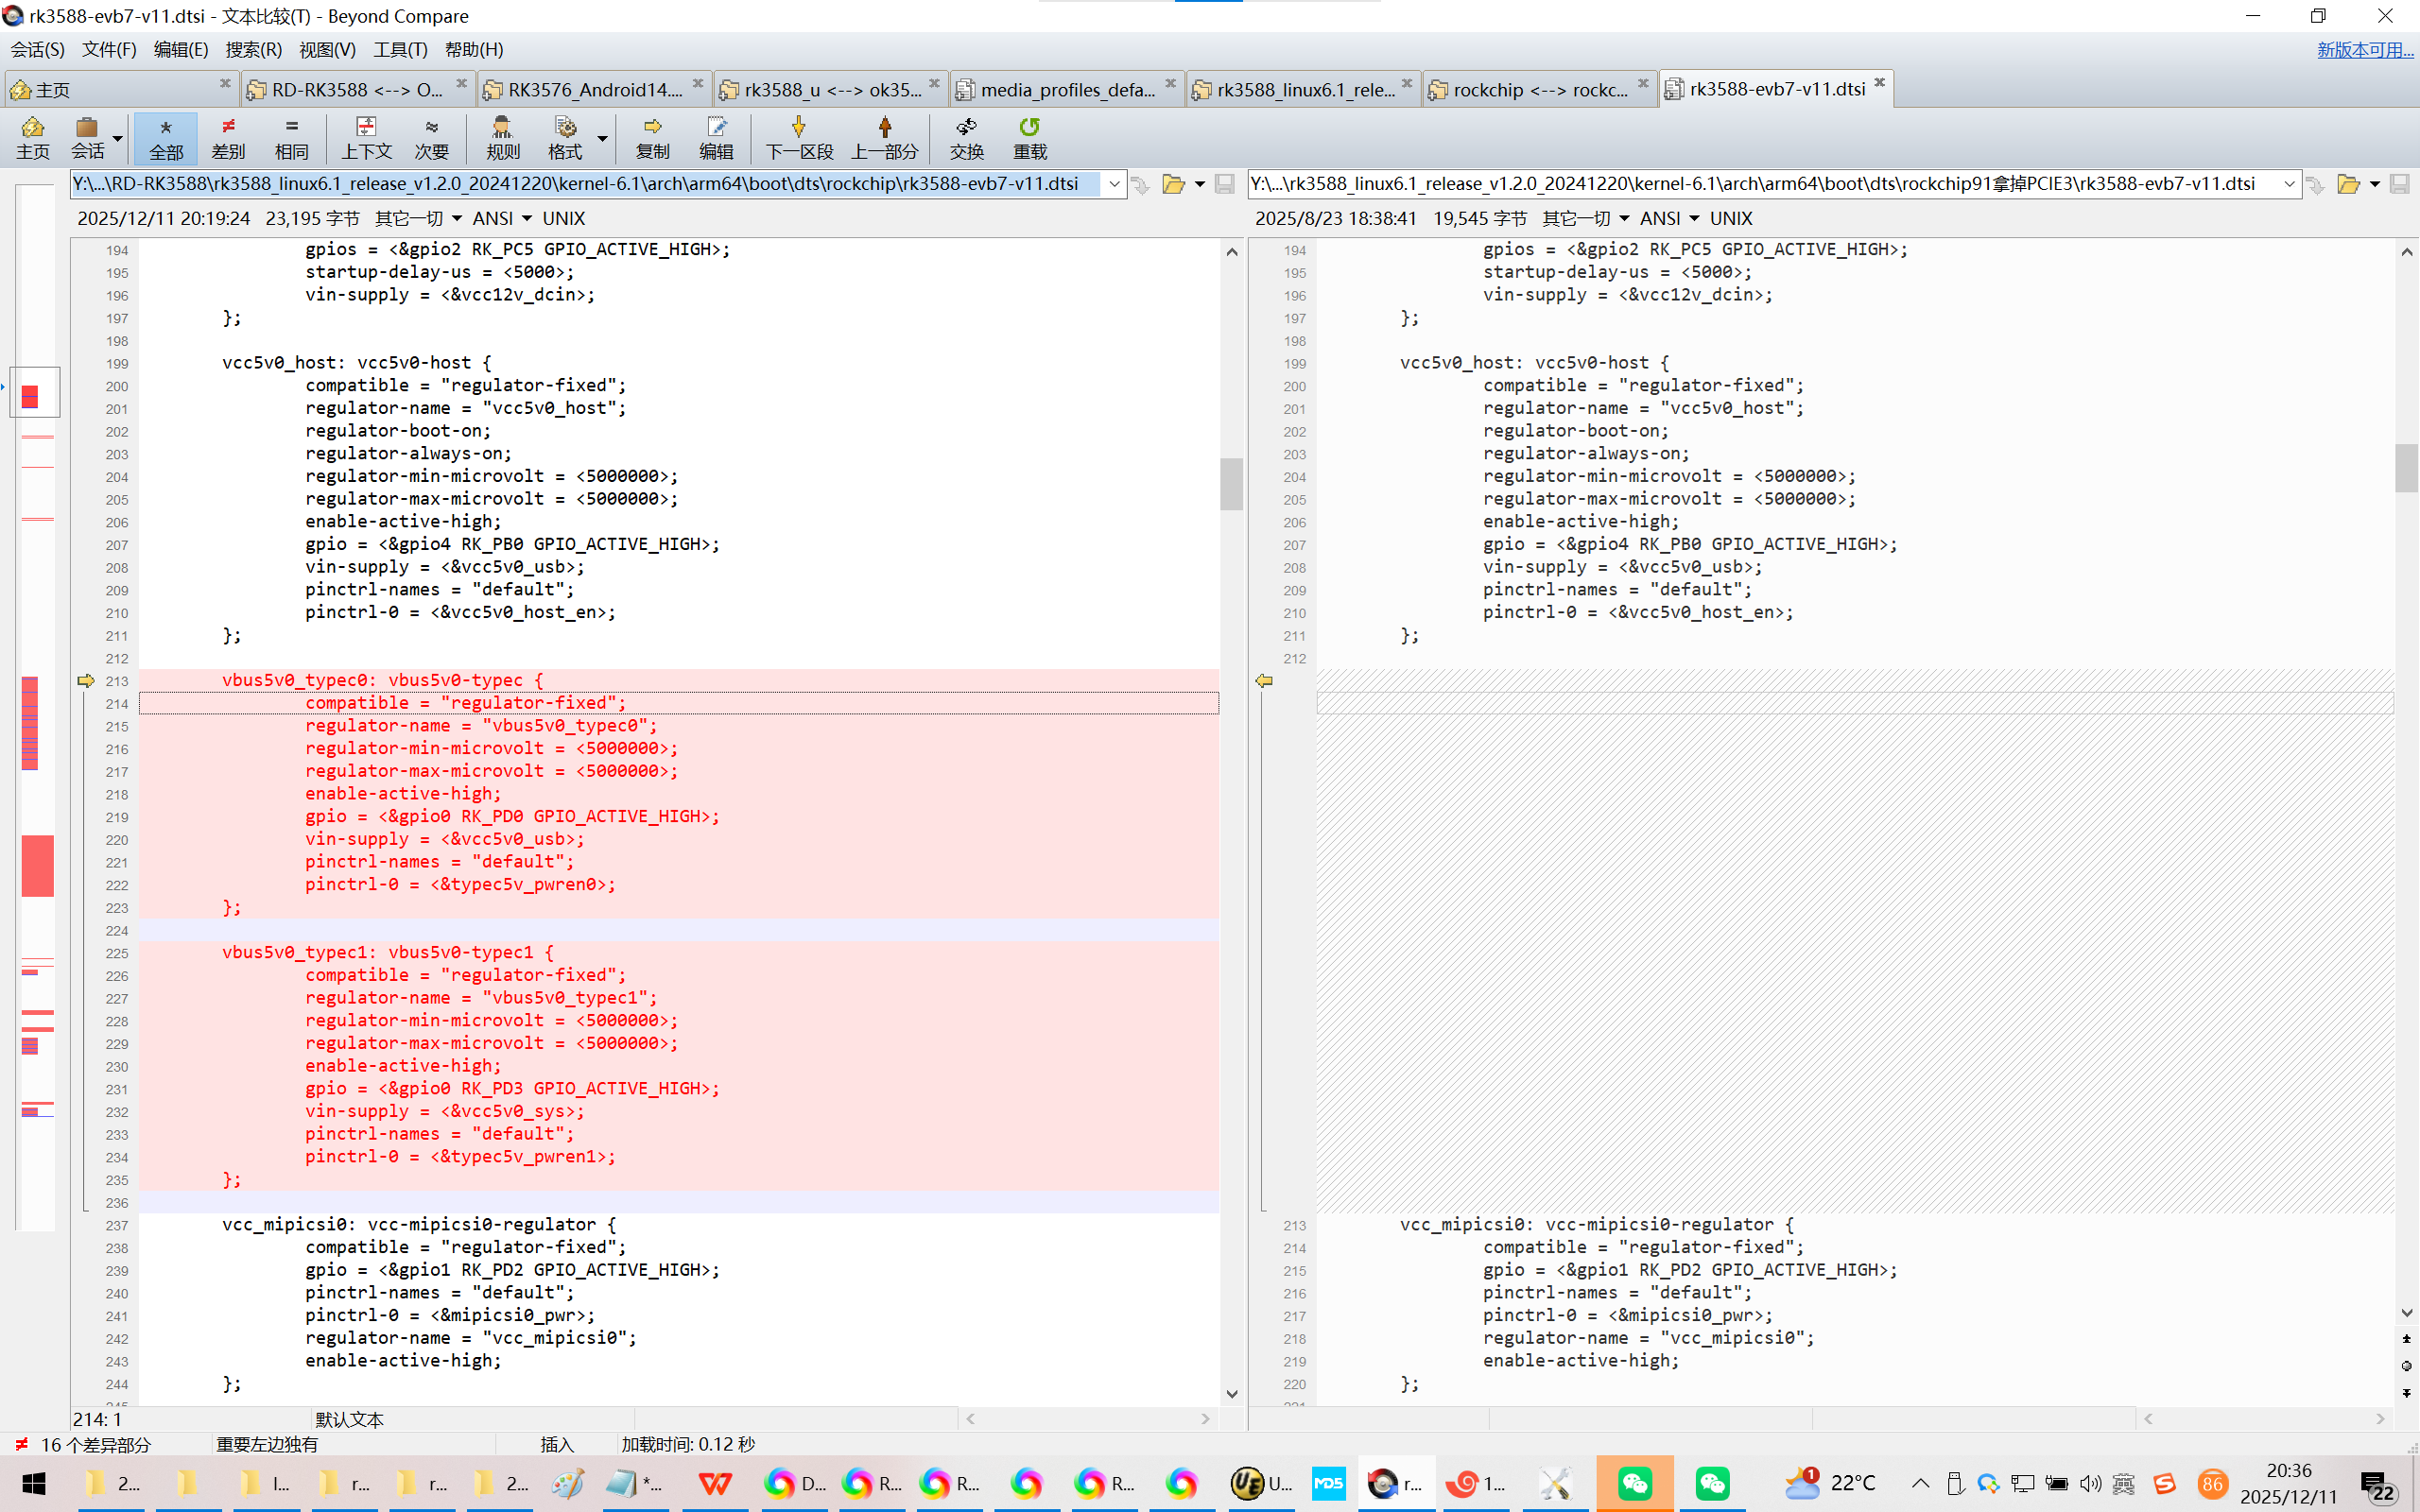This screenshot has height=1512, width=2420.
Task: Click the New Version Available (新版本可用) link
Action: (x=2364, y=49)
